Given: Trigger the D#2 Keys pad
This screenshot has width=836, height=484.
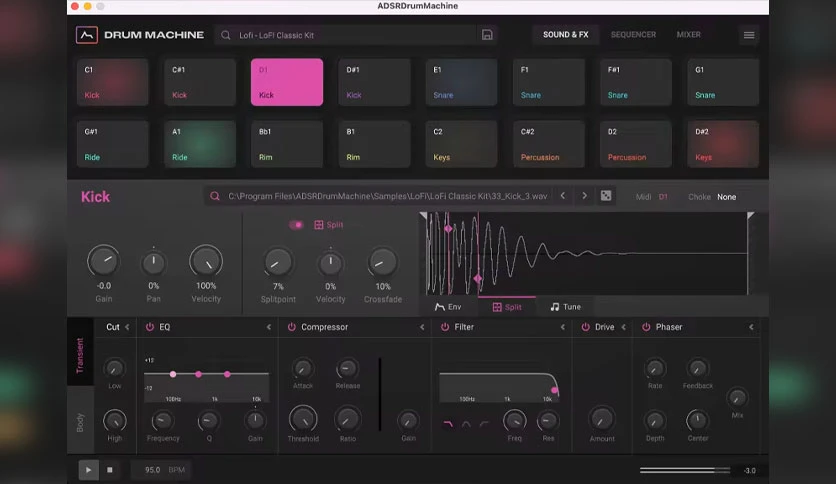Looking at the screenshot, I should click(723, 144).
